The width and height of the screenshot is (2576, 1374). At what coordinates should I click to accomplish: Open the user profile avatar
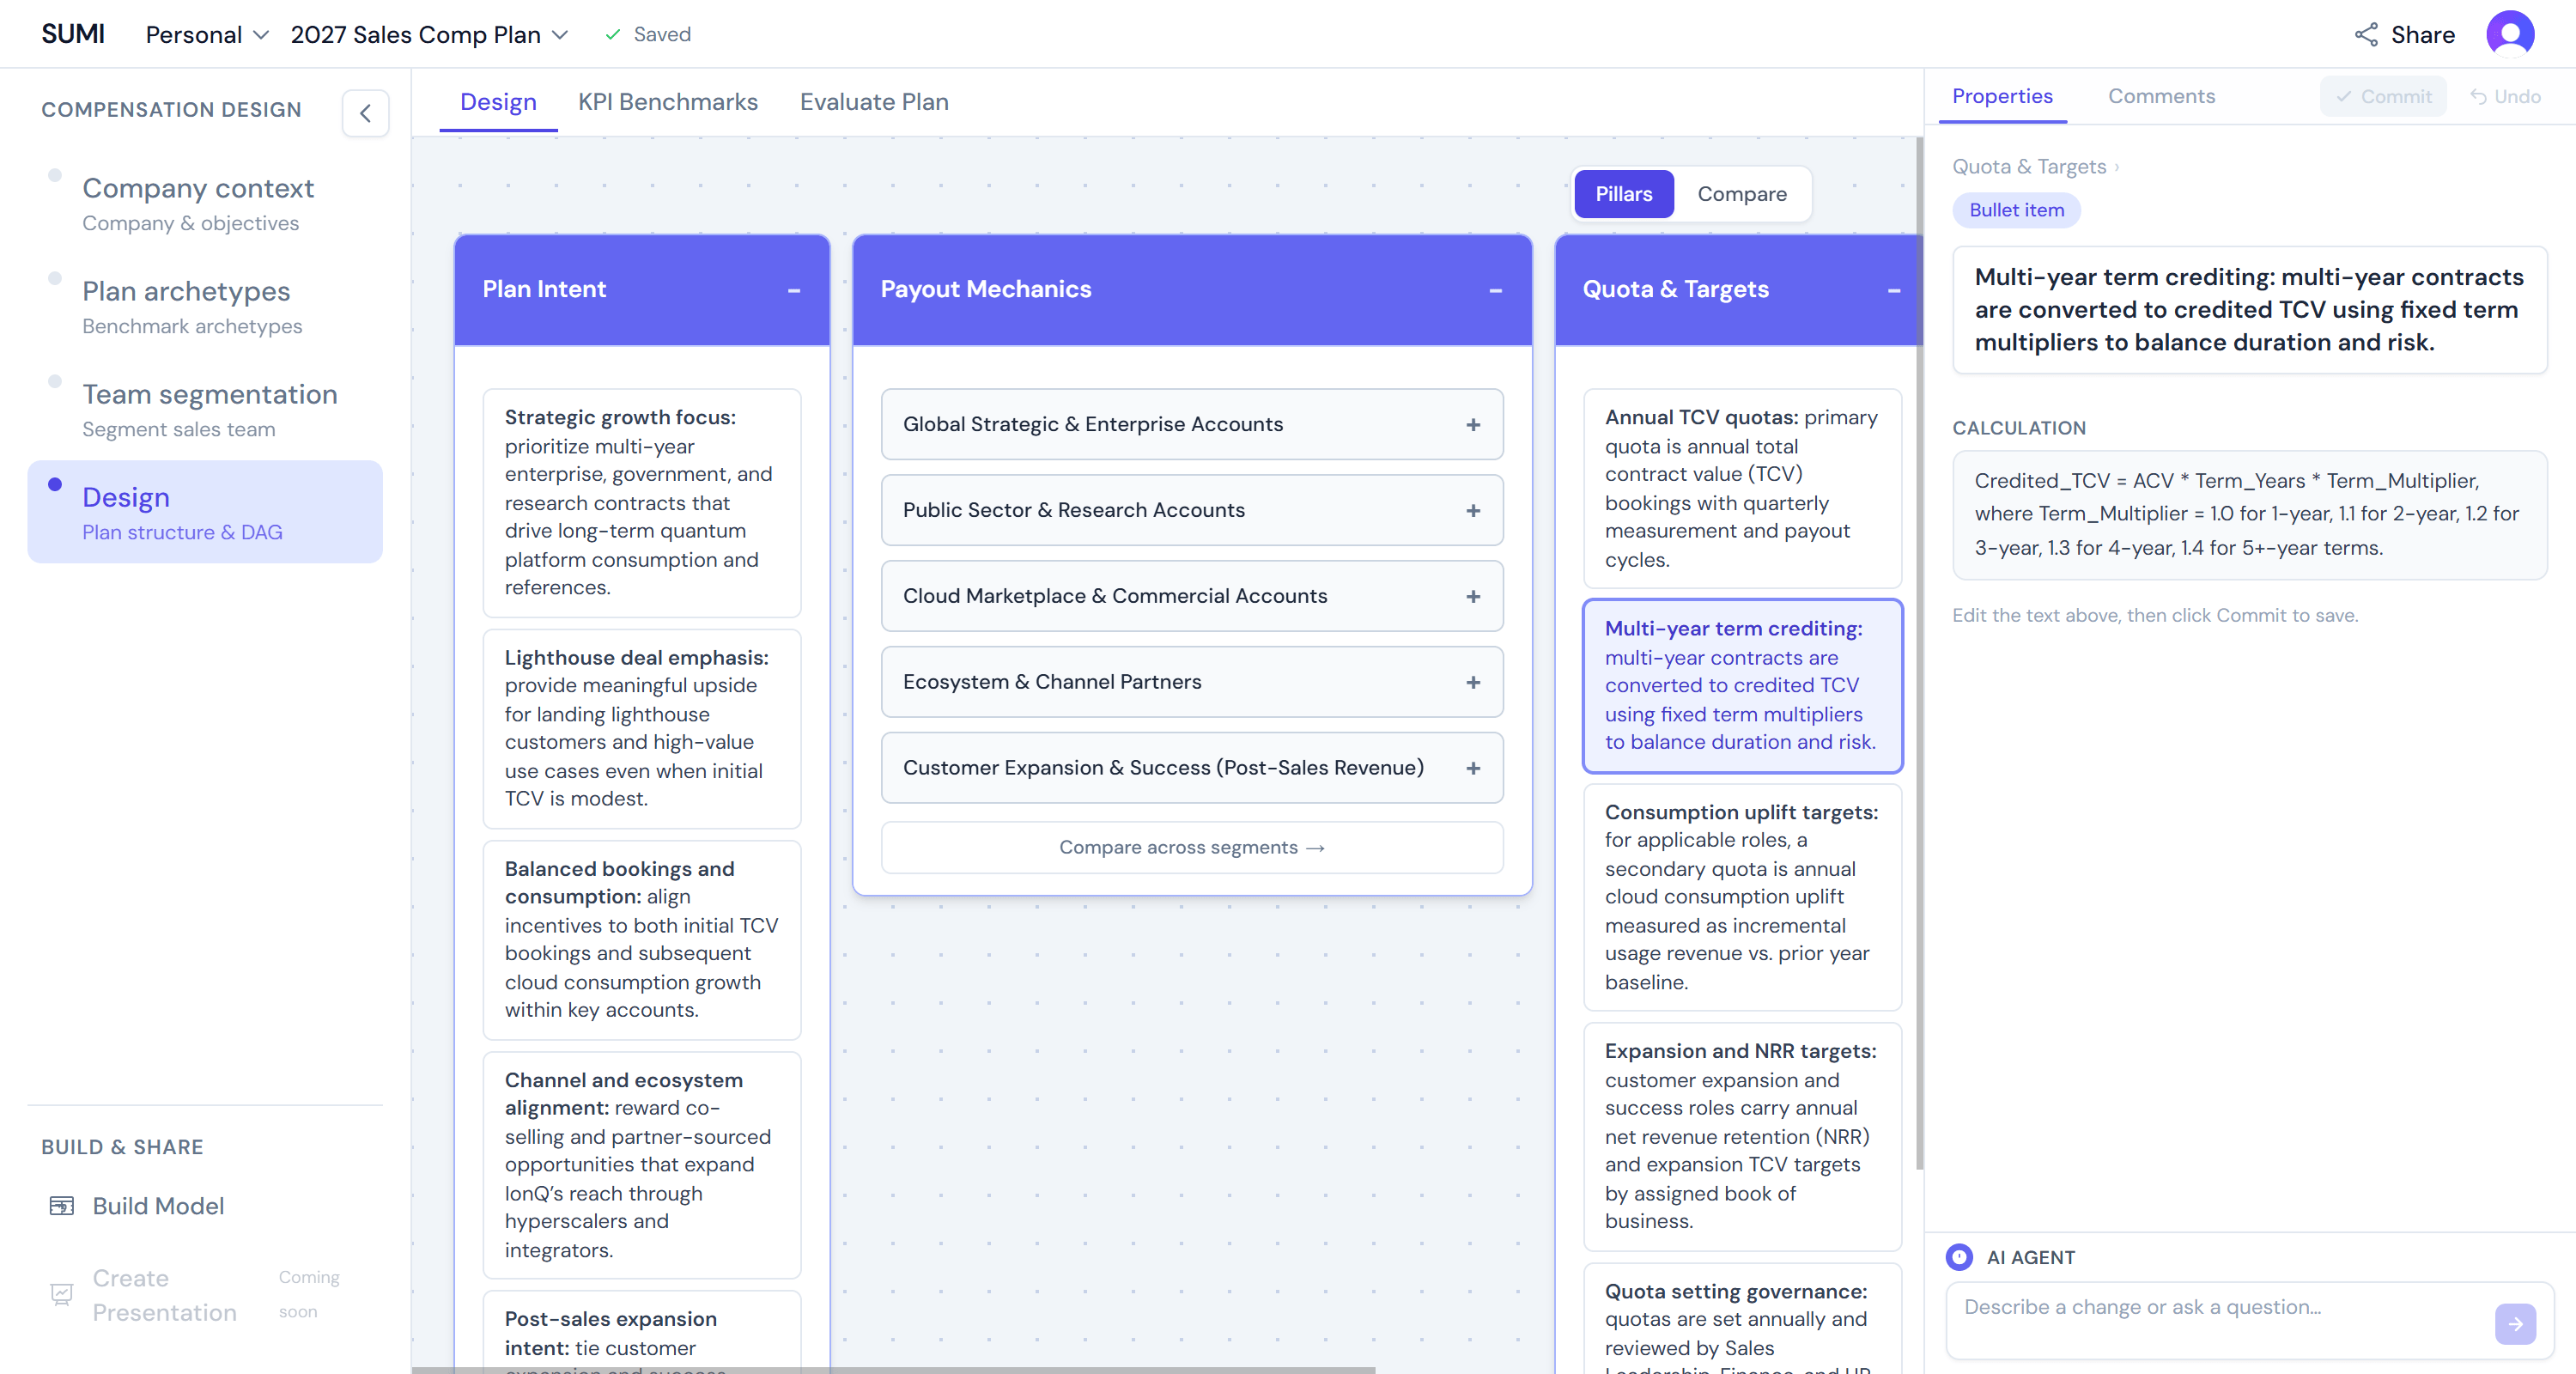[2510, 35]
